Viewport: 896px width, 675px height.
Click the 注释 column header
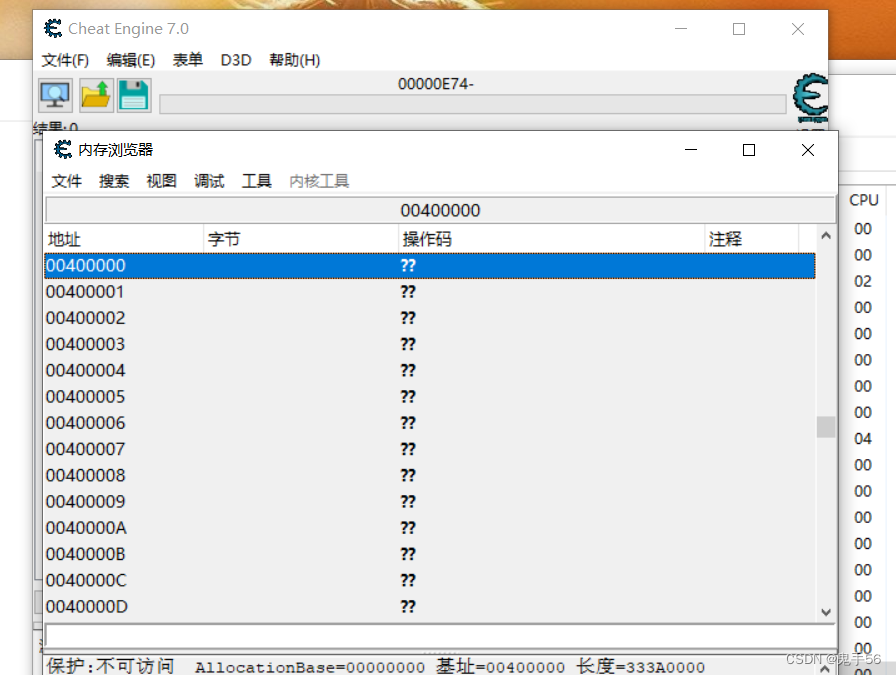(x=751, y=239)
